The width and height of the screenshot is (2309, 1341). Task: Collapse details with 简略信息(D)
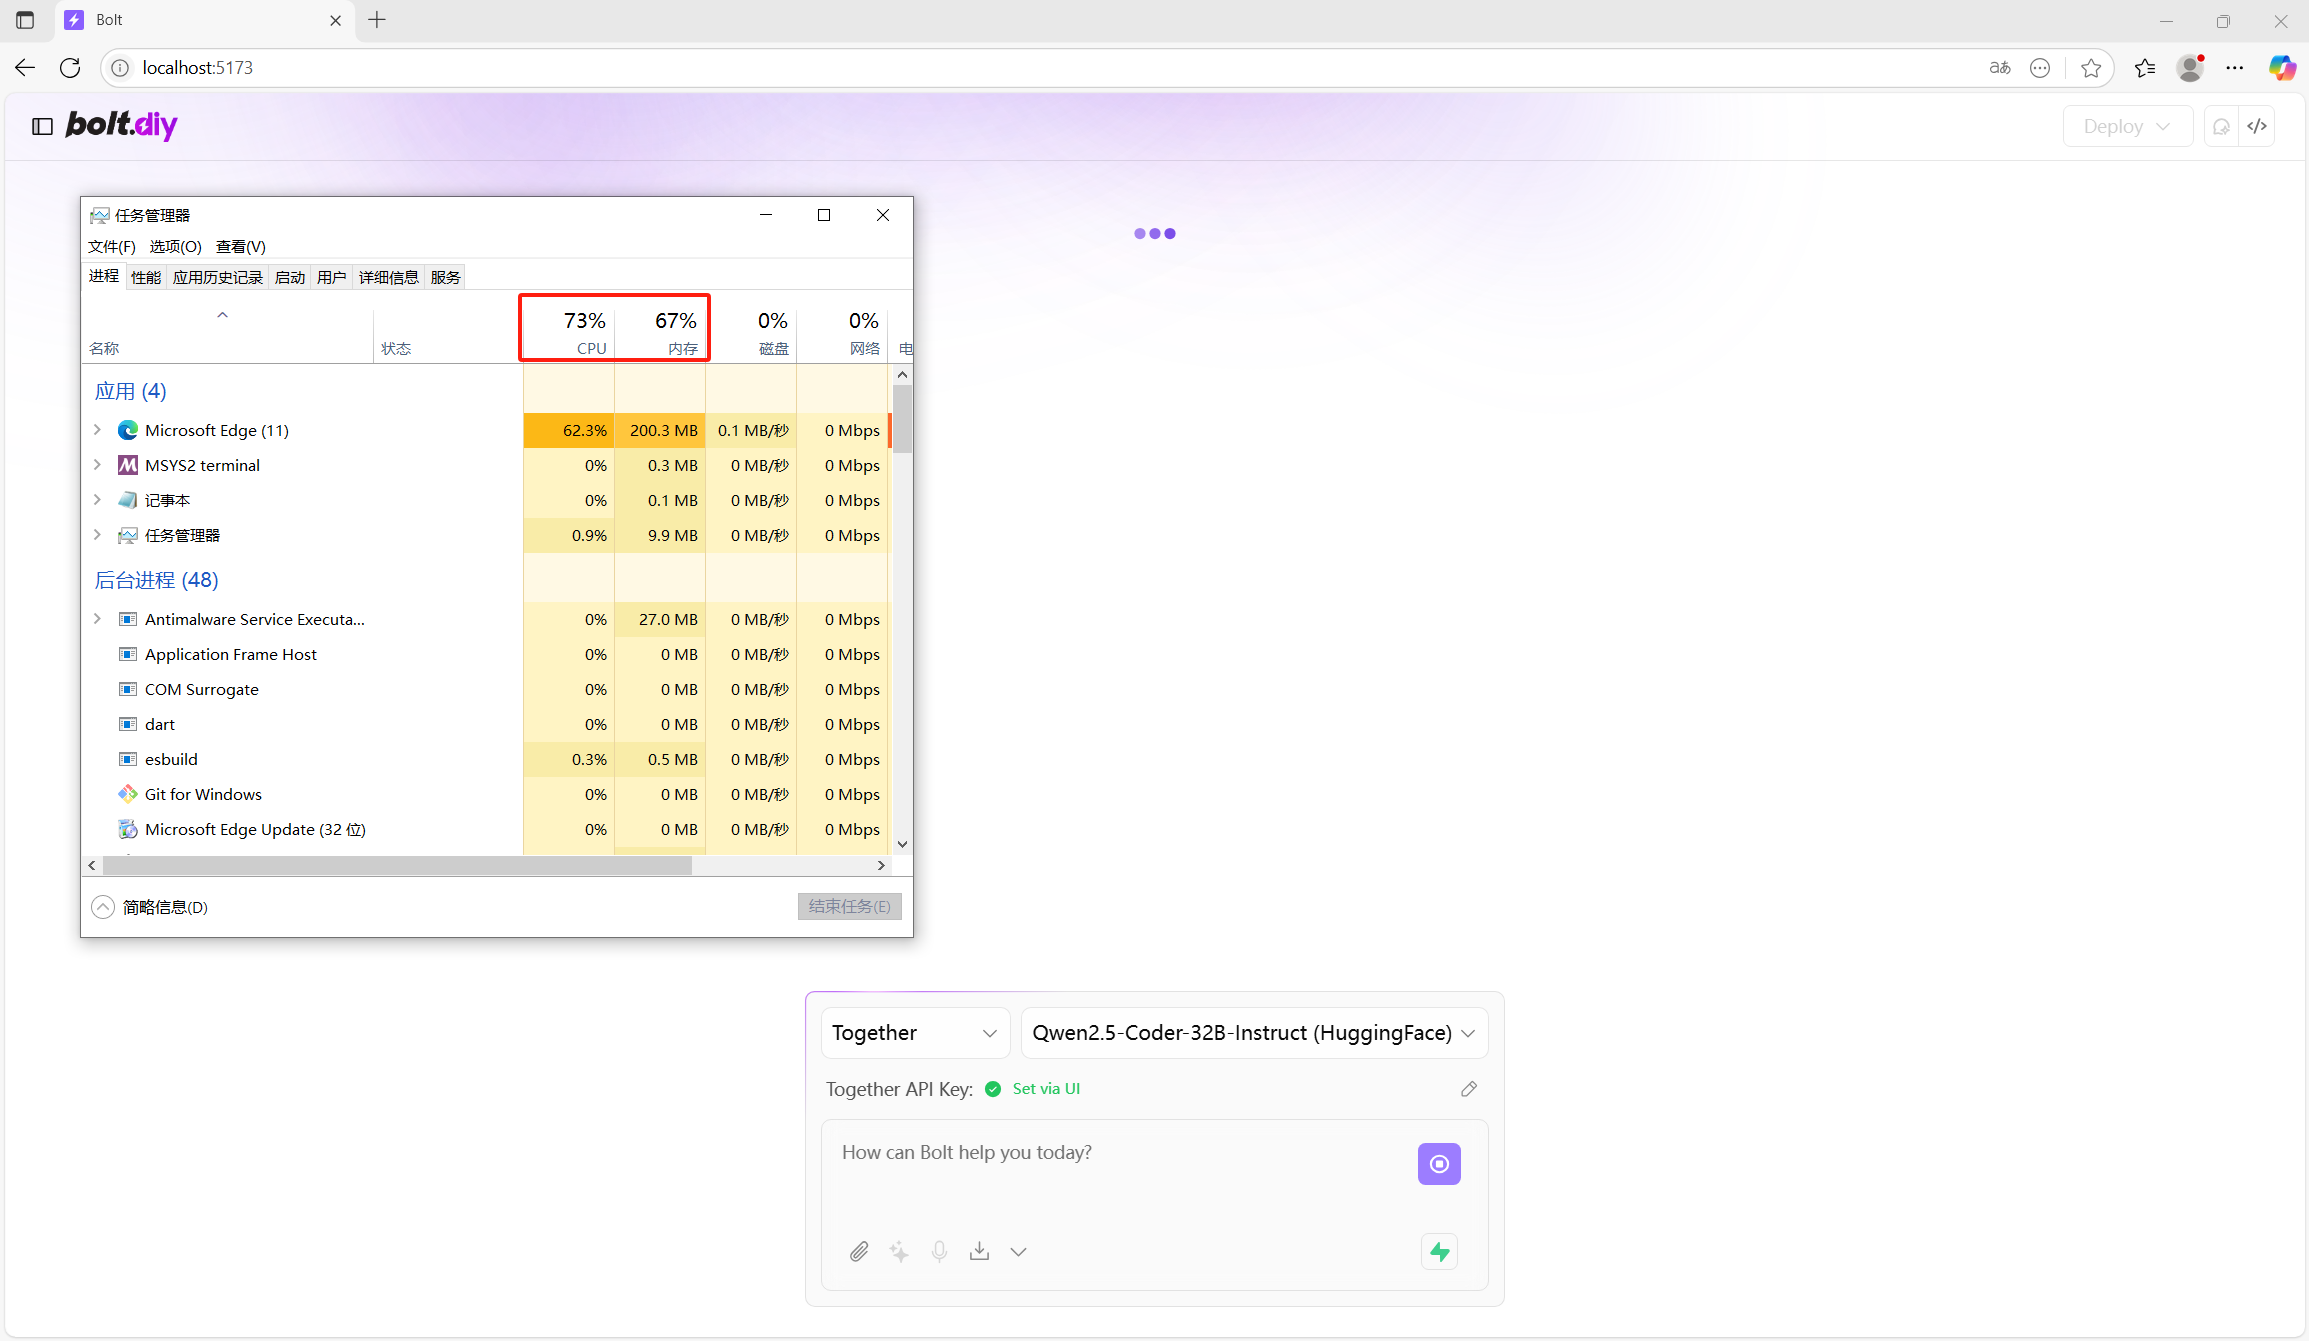[x=150, y=907]
